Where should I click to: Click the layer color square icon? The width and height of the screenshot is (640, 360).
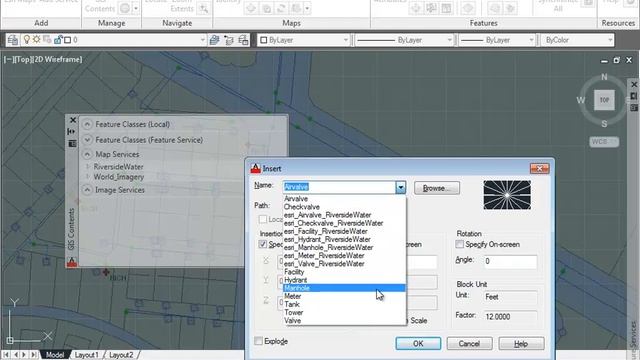tap(68, 40)
